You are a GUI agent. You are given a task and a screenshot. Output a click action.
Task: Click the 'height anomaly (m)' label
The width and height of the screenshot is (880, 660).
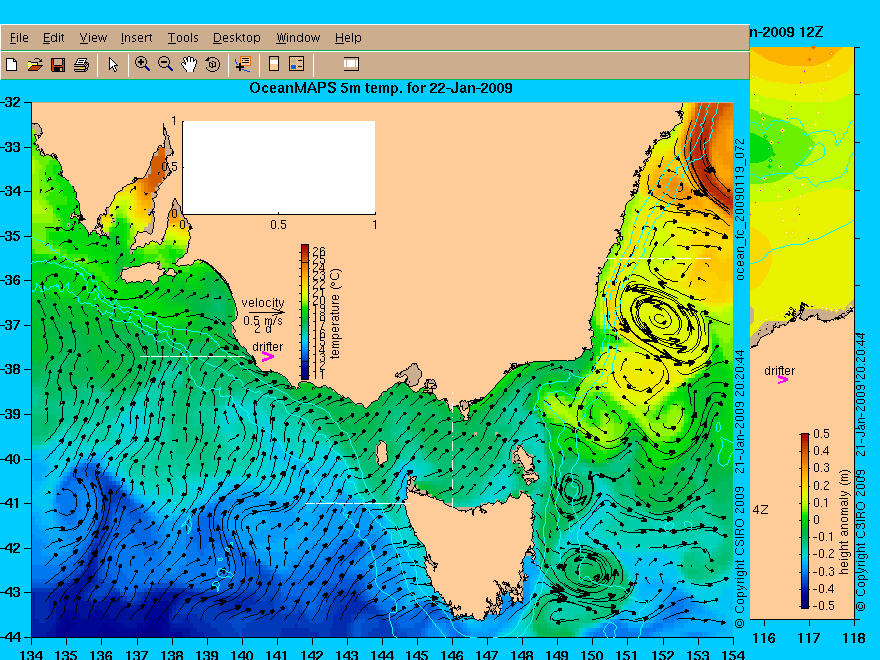844,522
